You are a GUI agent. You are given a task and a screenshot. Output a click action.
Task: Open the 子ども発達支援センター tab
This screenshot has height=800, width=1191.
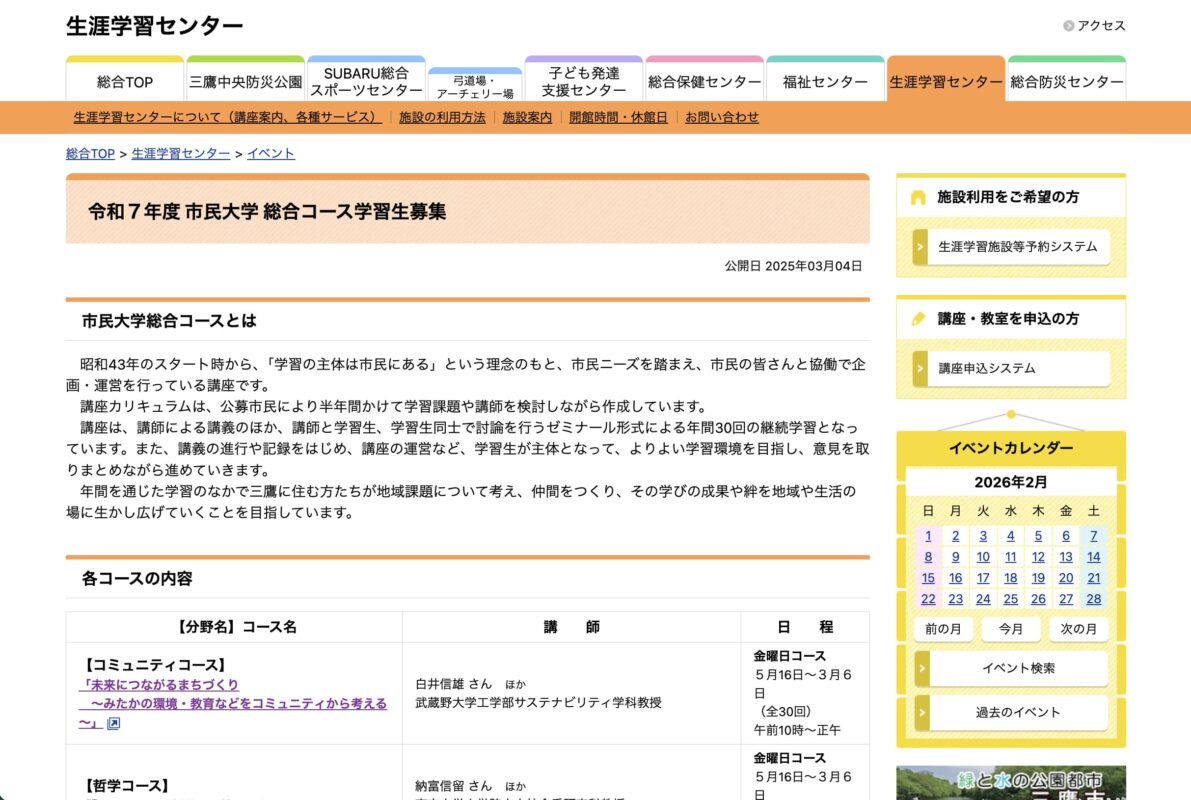tap(584, 82)
